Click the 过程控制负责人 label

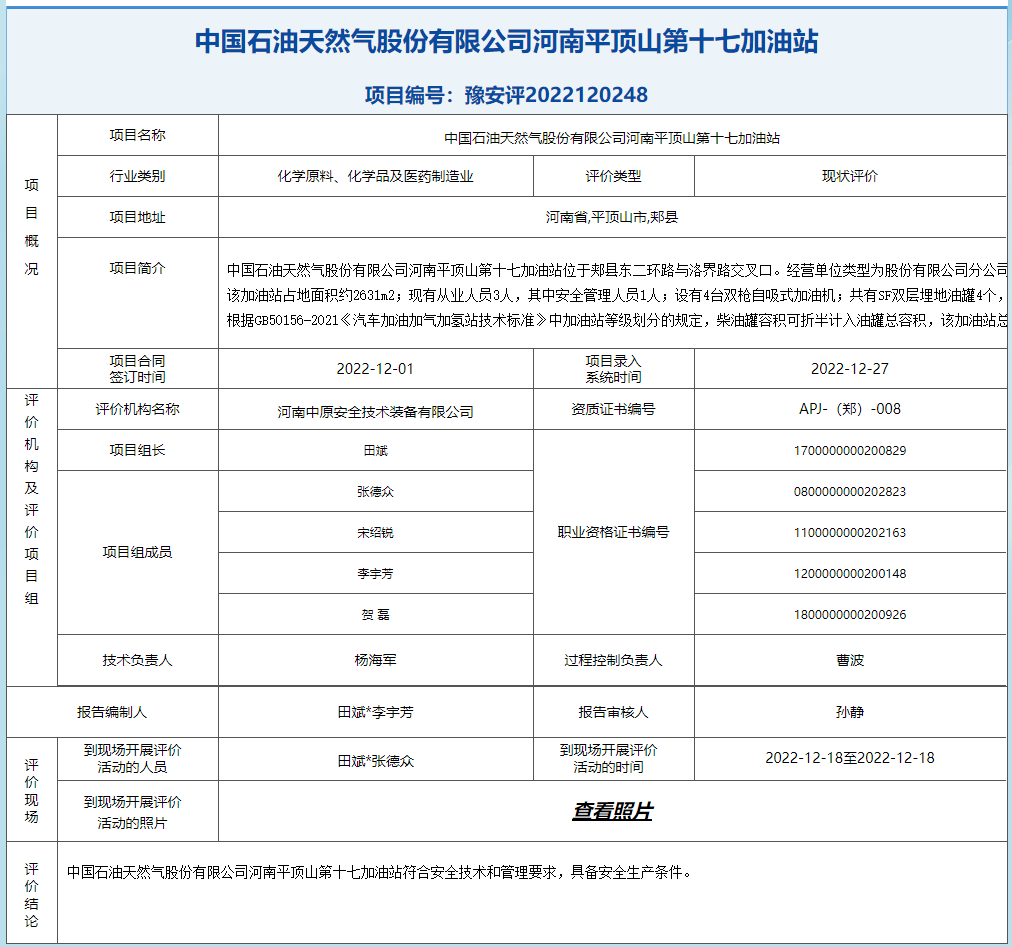pyautogui.click(x=613, y=660)
